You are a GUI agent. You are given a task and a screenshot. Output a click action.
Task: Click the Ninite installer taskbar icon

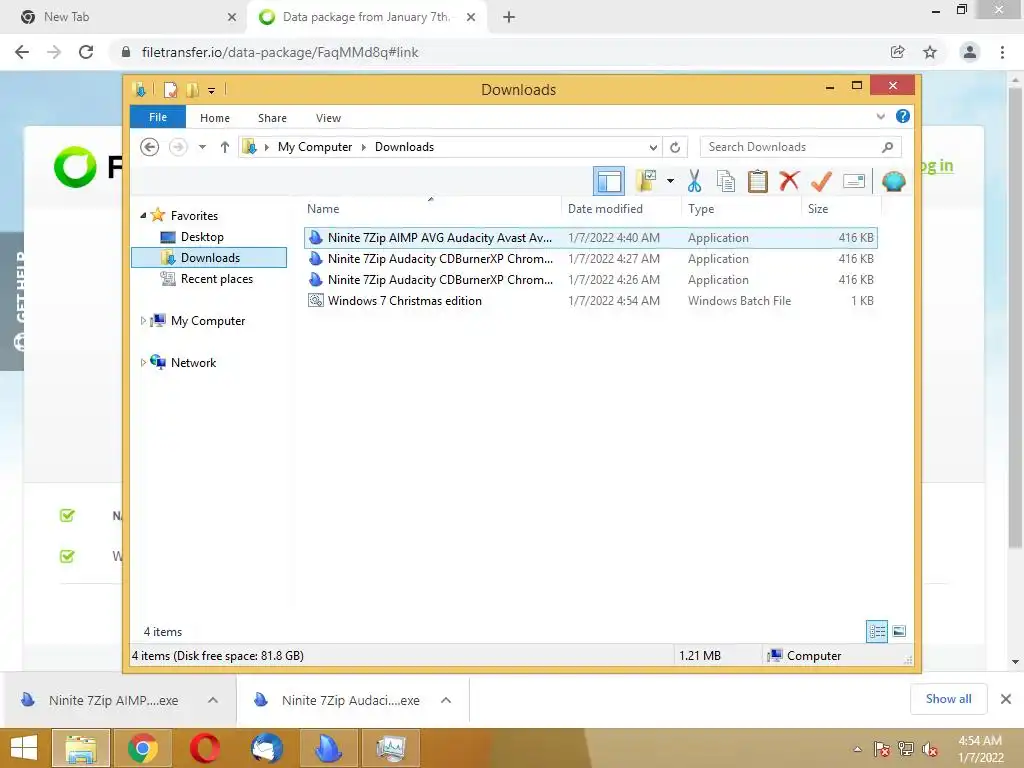point(329,748)
